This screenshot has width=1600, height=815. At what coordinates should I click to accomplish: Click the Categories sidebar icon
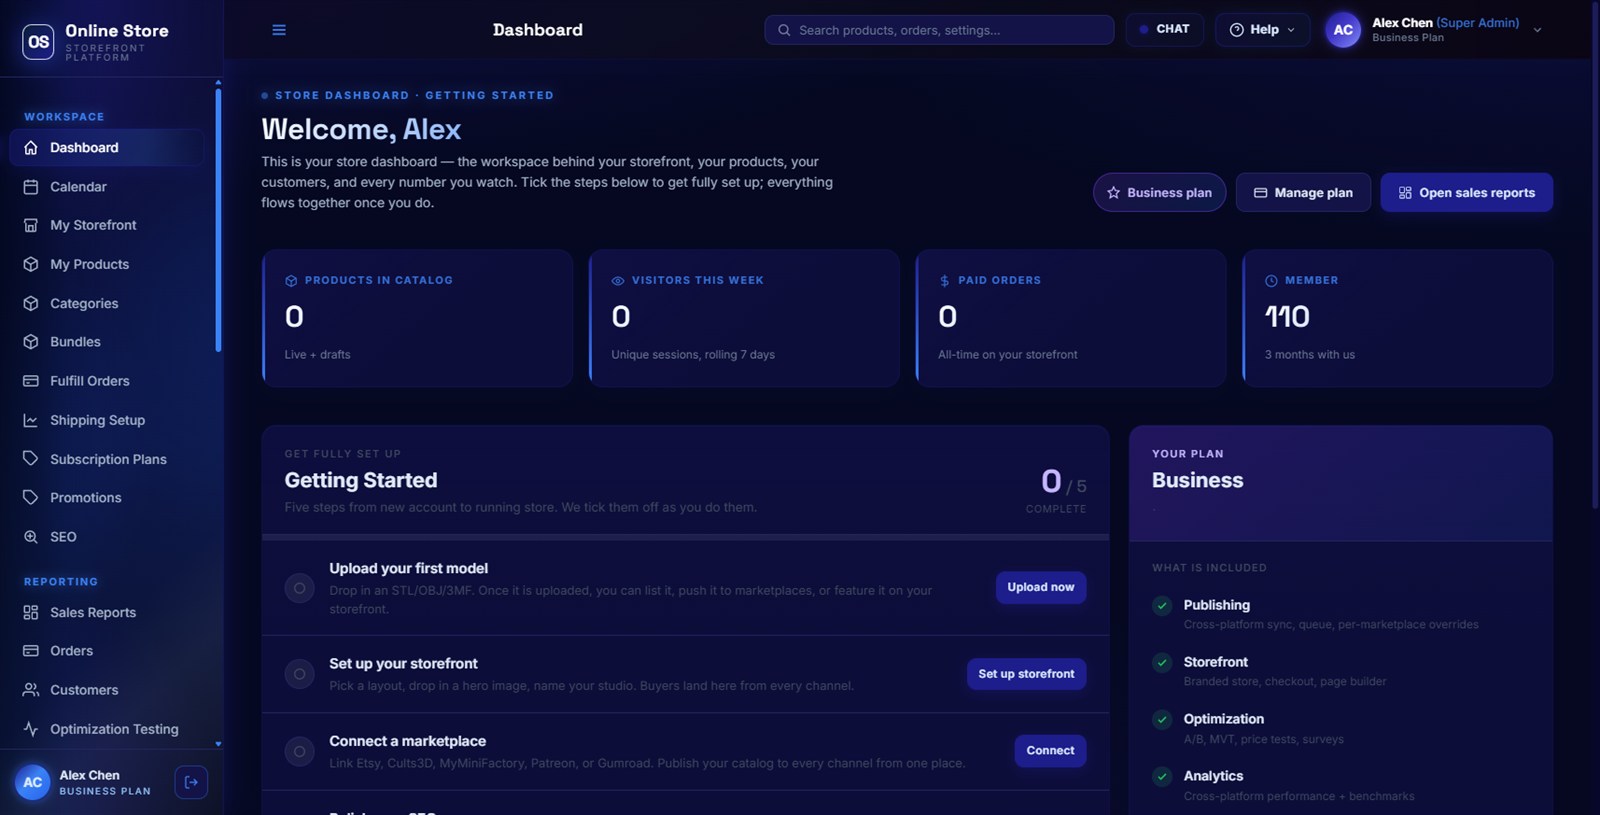point(31,303)
